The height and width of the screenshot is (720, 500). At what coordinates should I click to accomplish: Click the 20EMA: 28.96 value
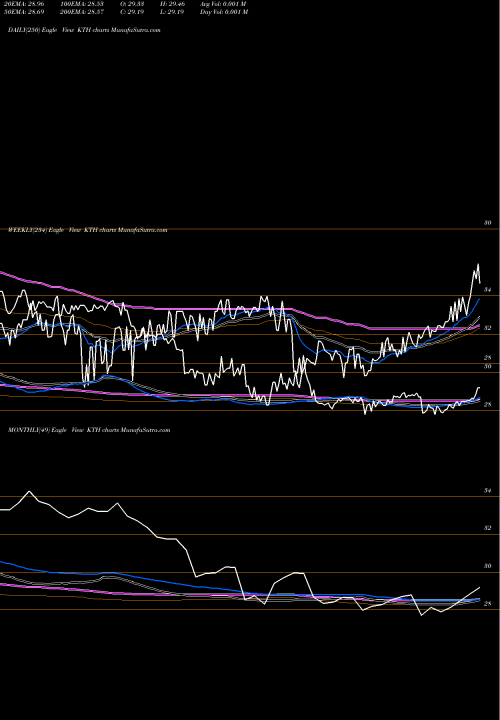[x=24, y=4]
